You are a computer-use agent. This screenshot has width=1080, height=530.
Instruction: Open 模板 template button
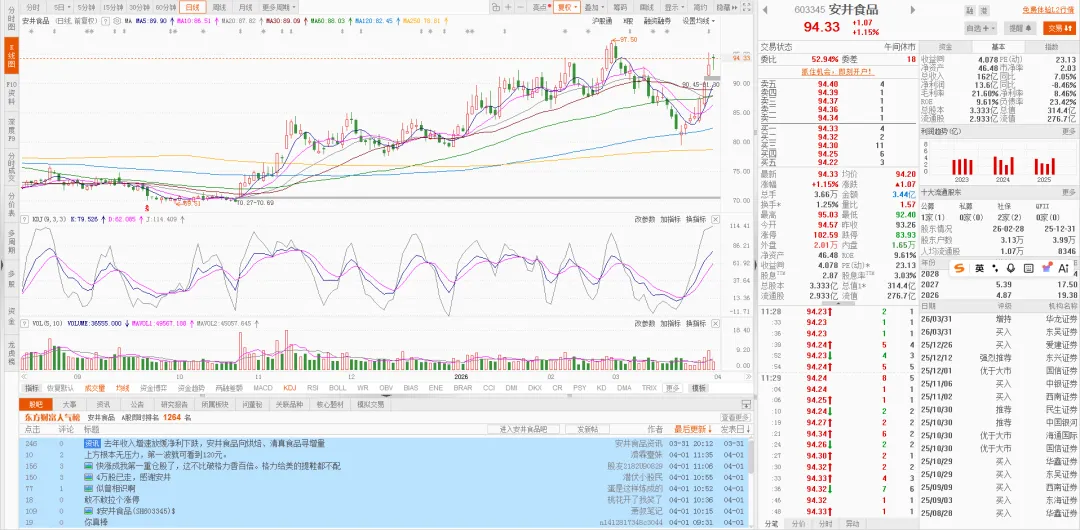point(699,388)
